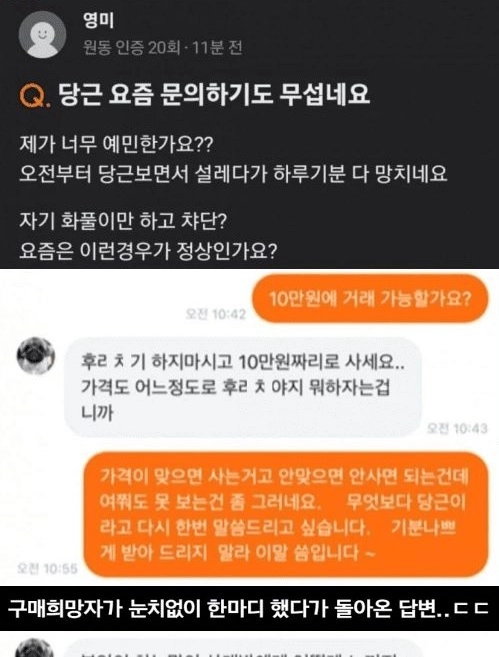Open the post title 당근 요즘 문의하기도 무섭네요
The image size is (499, 657).
(x=214, y=95)
